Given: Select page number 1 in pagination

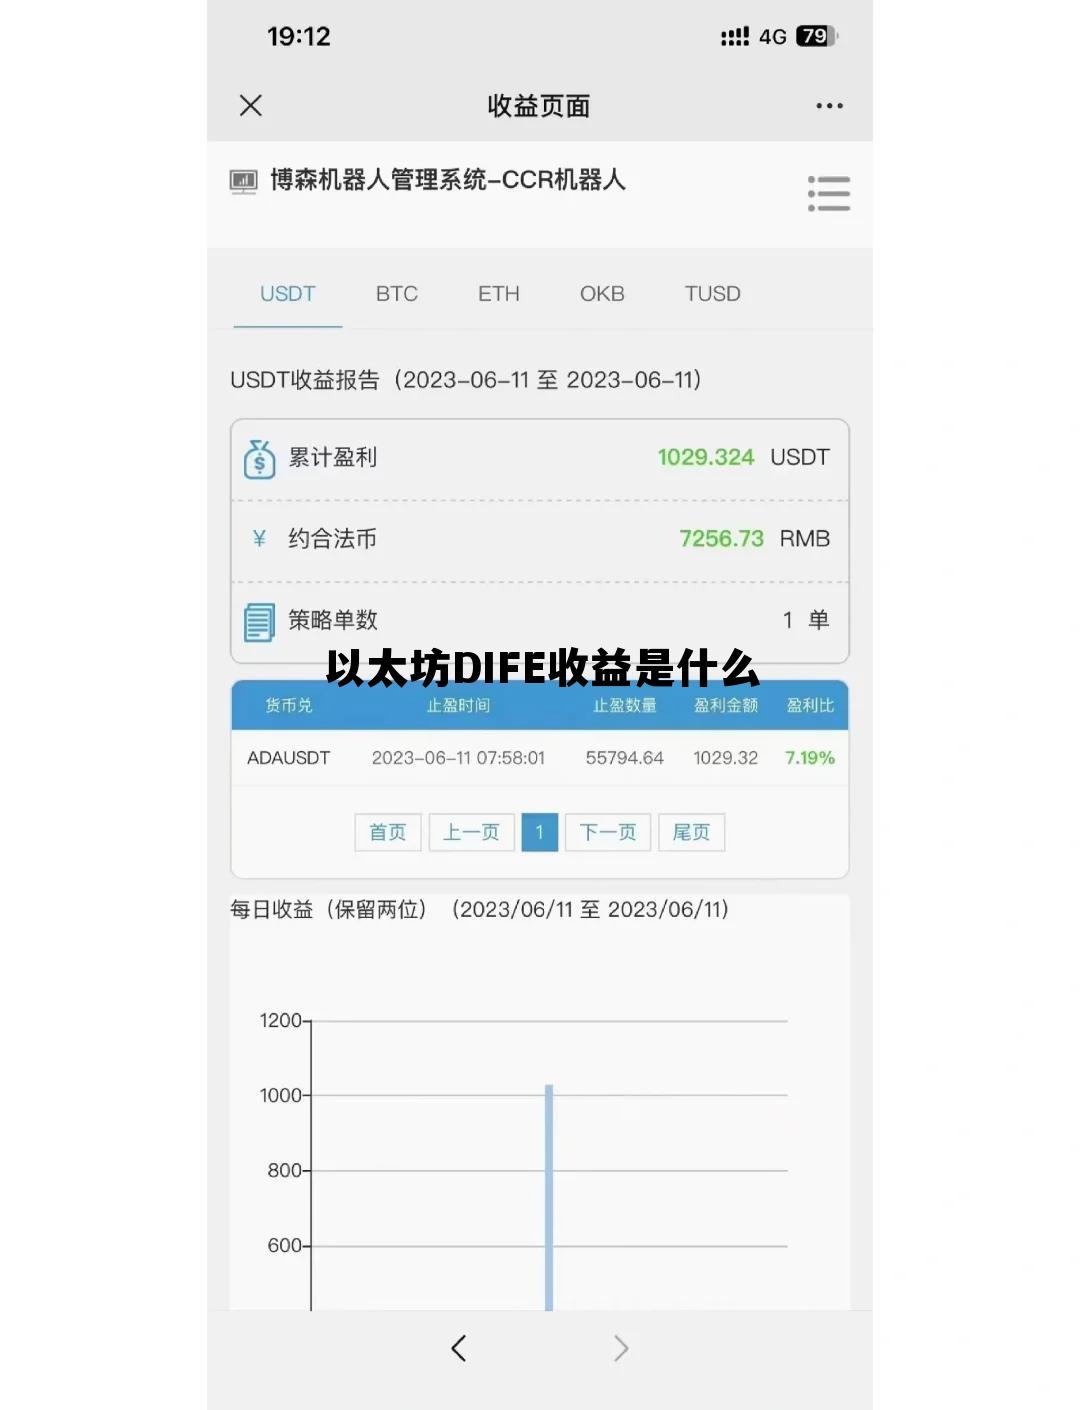Looking at the screenshot, I should (x=539, y=832).
